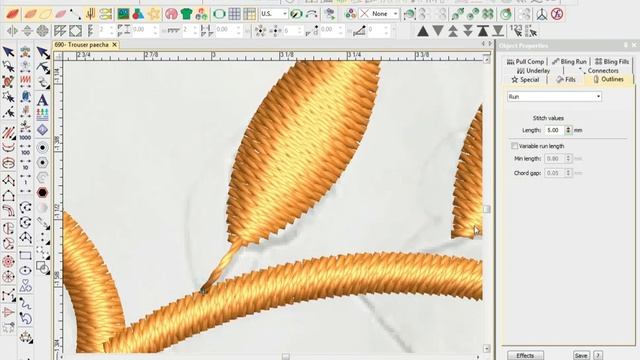
Task: Click the cactus needle points icon
Action: point(90,14)
